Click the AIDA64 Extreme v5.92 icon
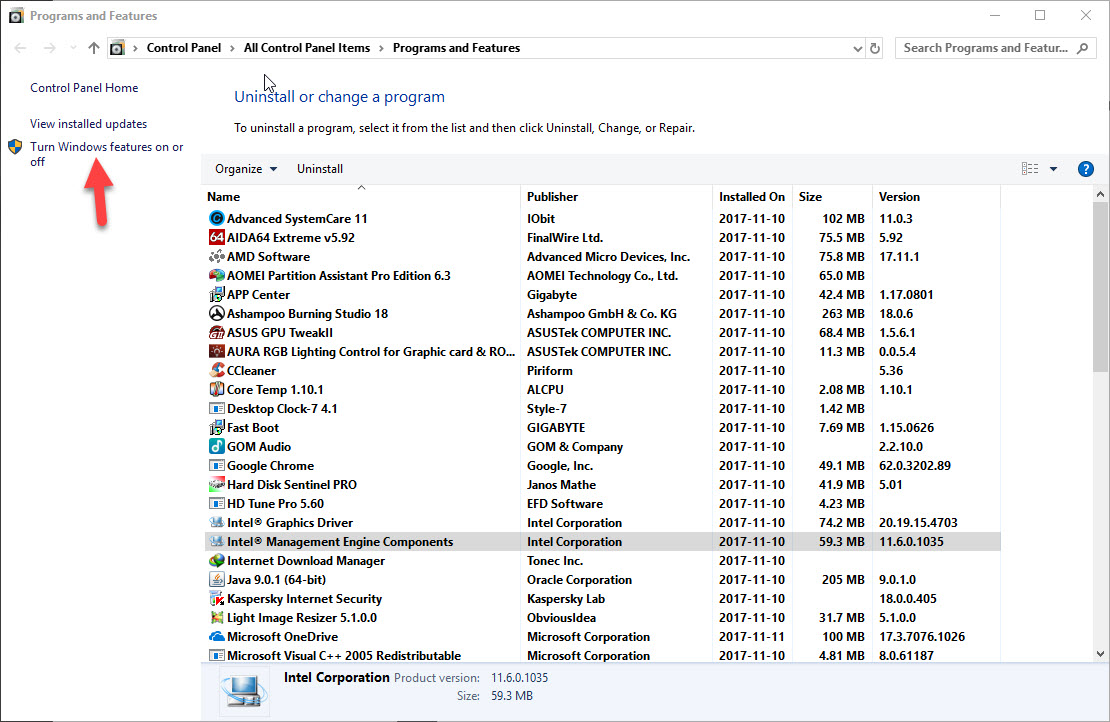Image resolution: width=1110 pixels, height=722 pixels. pos(217,238)
